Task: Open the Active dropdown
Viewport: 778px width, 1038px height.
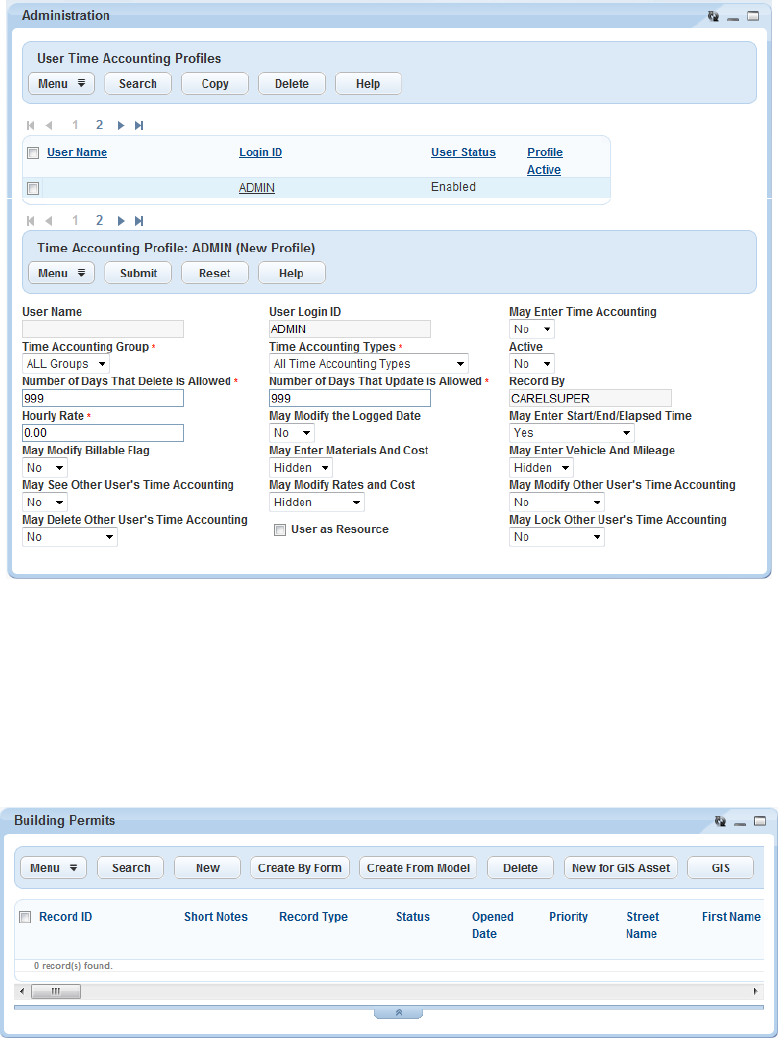Action: (532, 363)
